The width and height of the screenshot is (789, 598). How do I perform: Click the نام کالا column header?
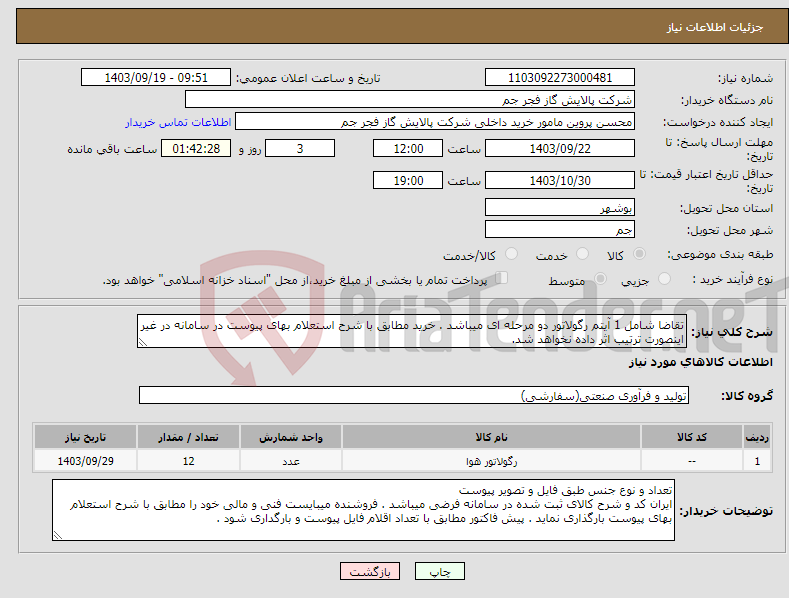[x=491, y=437]
